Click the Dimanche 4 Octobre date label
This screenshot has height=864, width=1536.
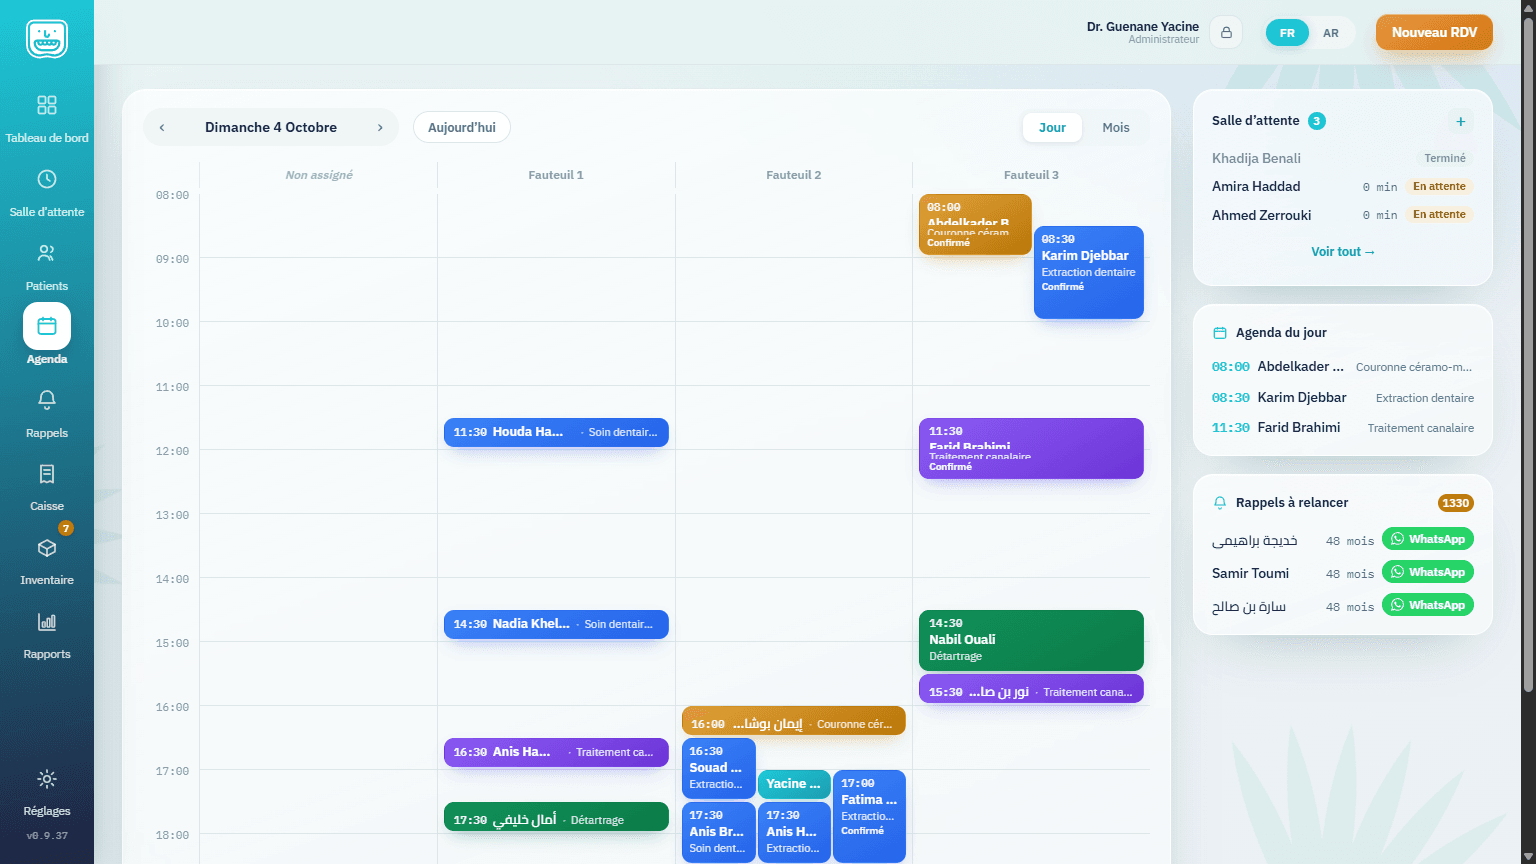[x=271, y=127]
